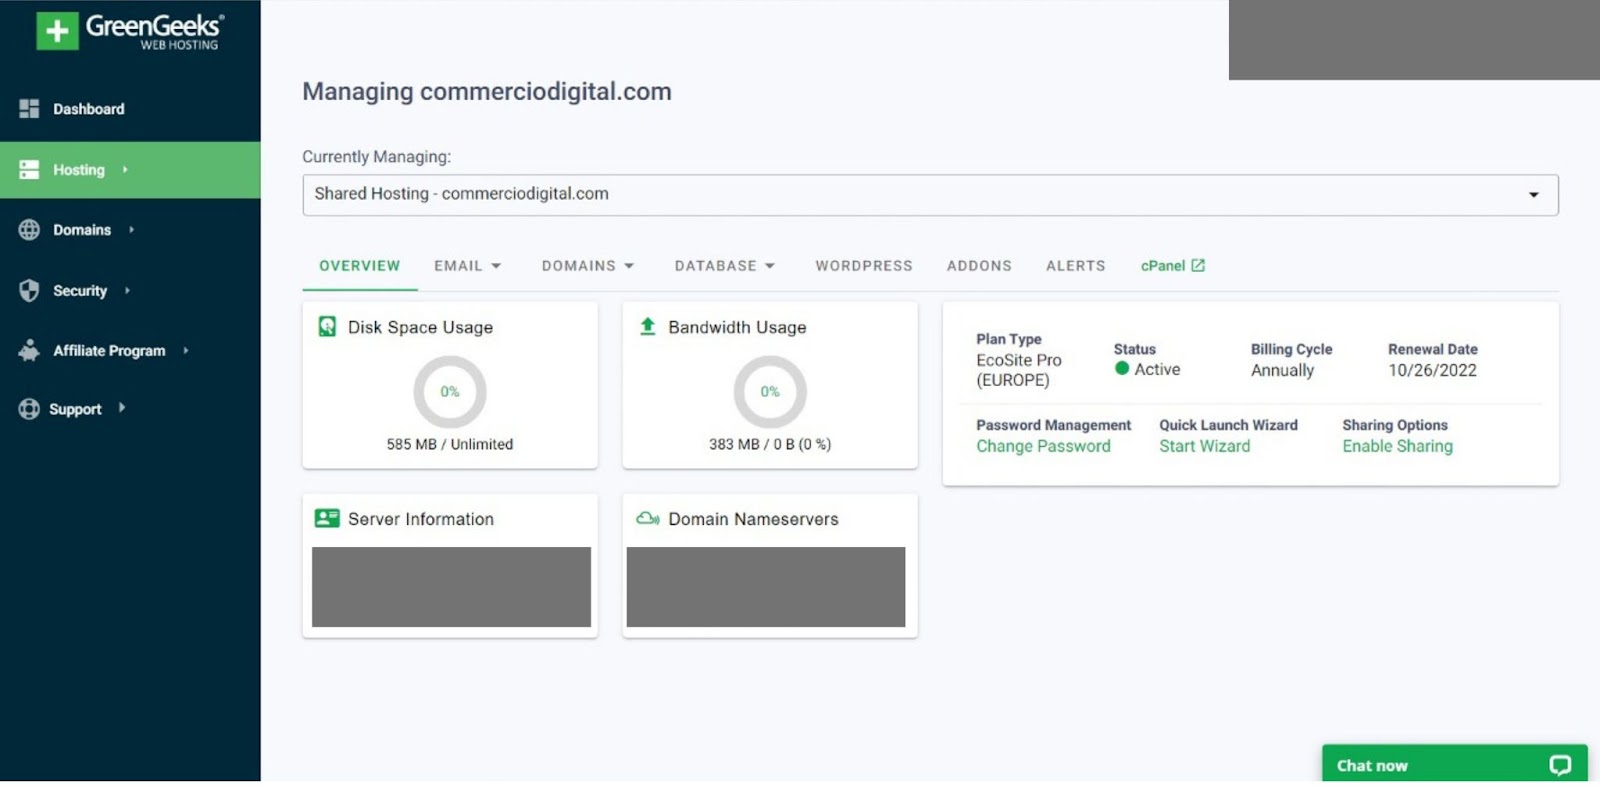Image resolution: width=1600 pixels, height=800 pixels.
Task: Click the Start Wizard link
Action: [x=1204, y=446]
